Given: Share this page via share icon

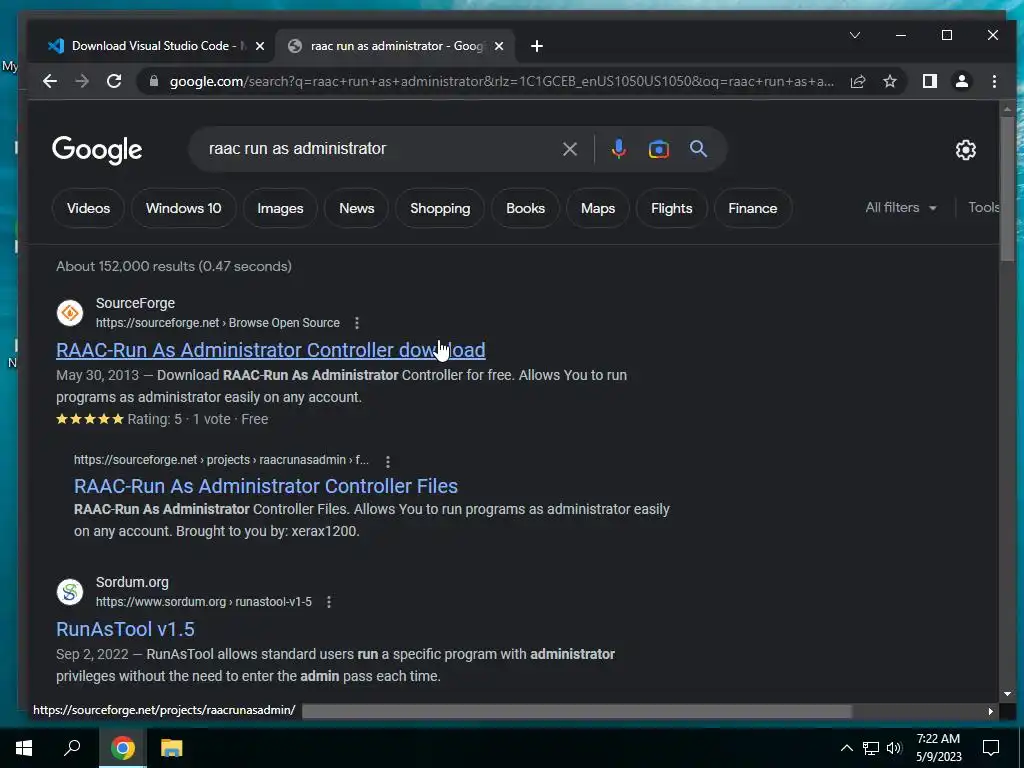Looking at the screenshot, I should pyautogui.click(x=857, y=82).
